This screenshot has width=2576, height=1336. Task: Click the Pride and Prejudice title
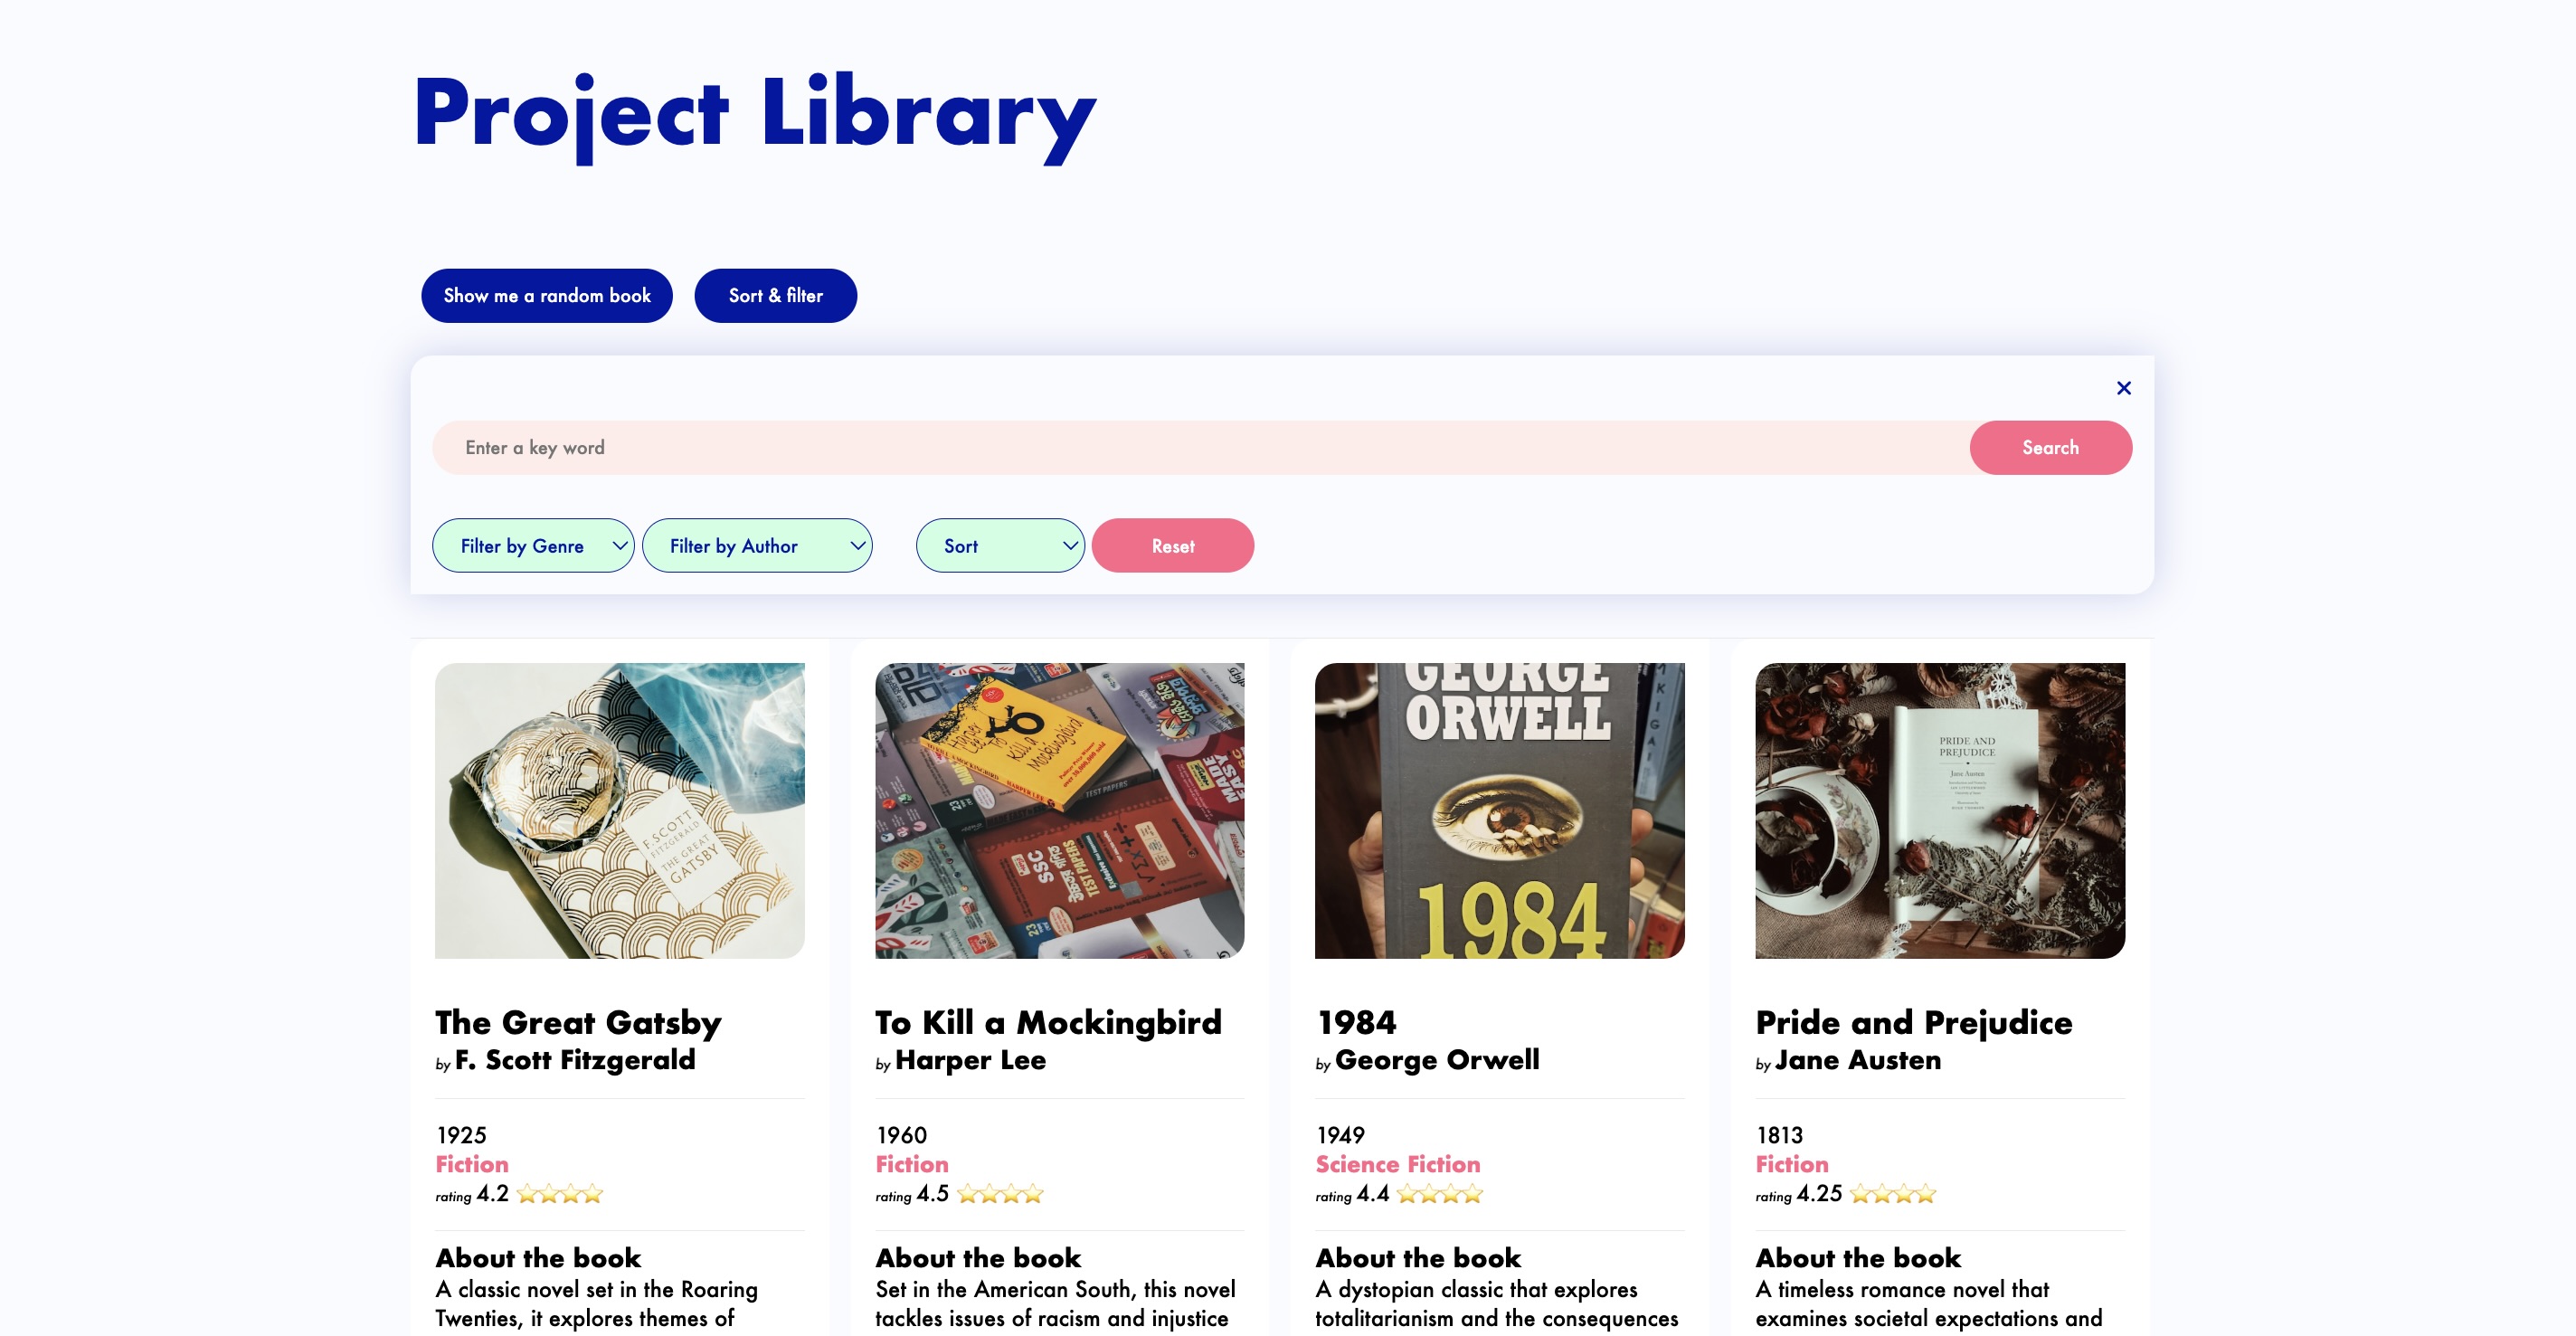pyautogui.click(x=1914, y=1022)
